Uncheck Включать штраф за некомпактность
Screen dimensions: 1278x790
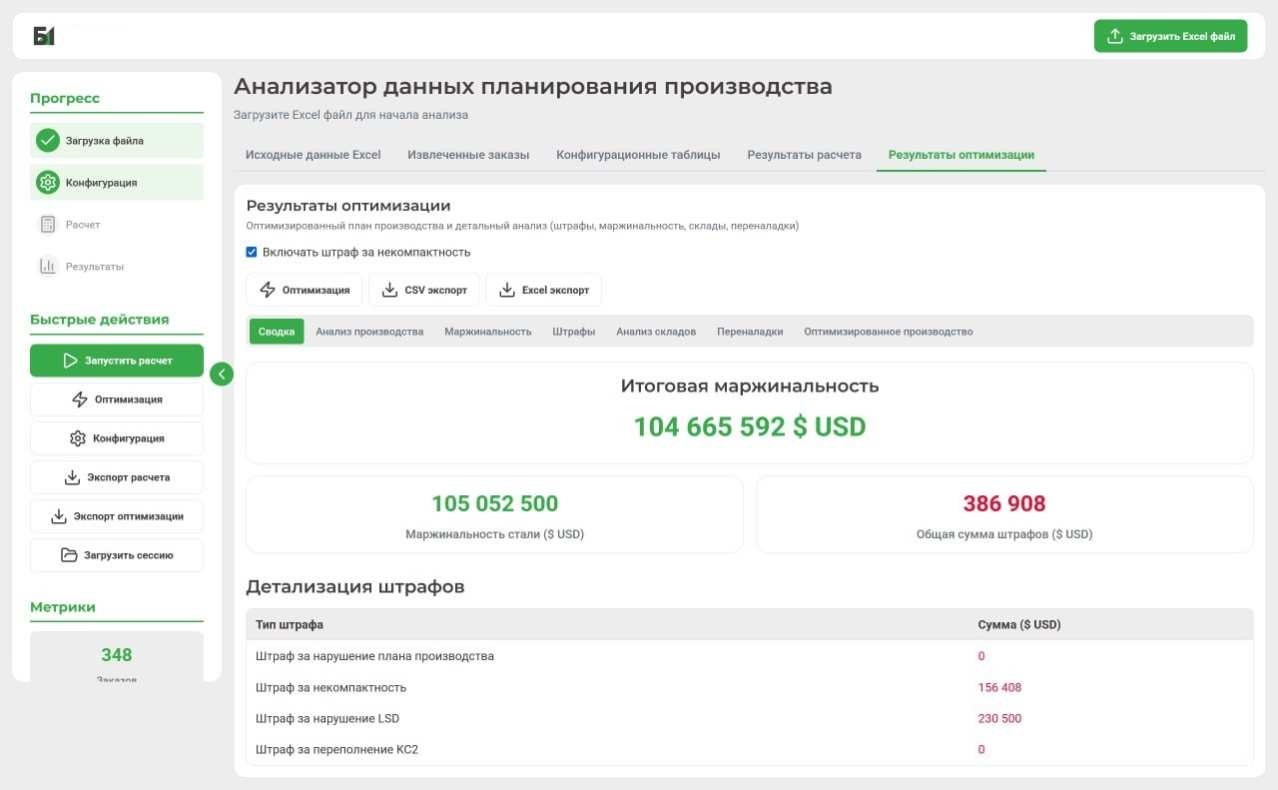coord(250,251)
